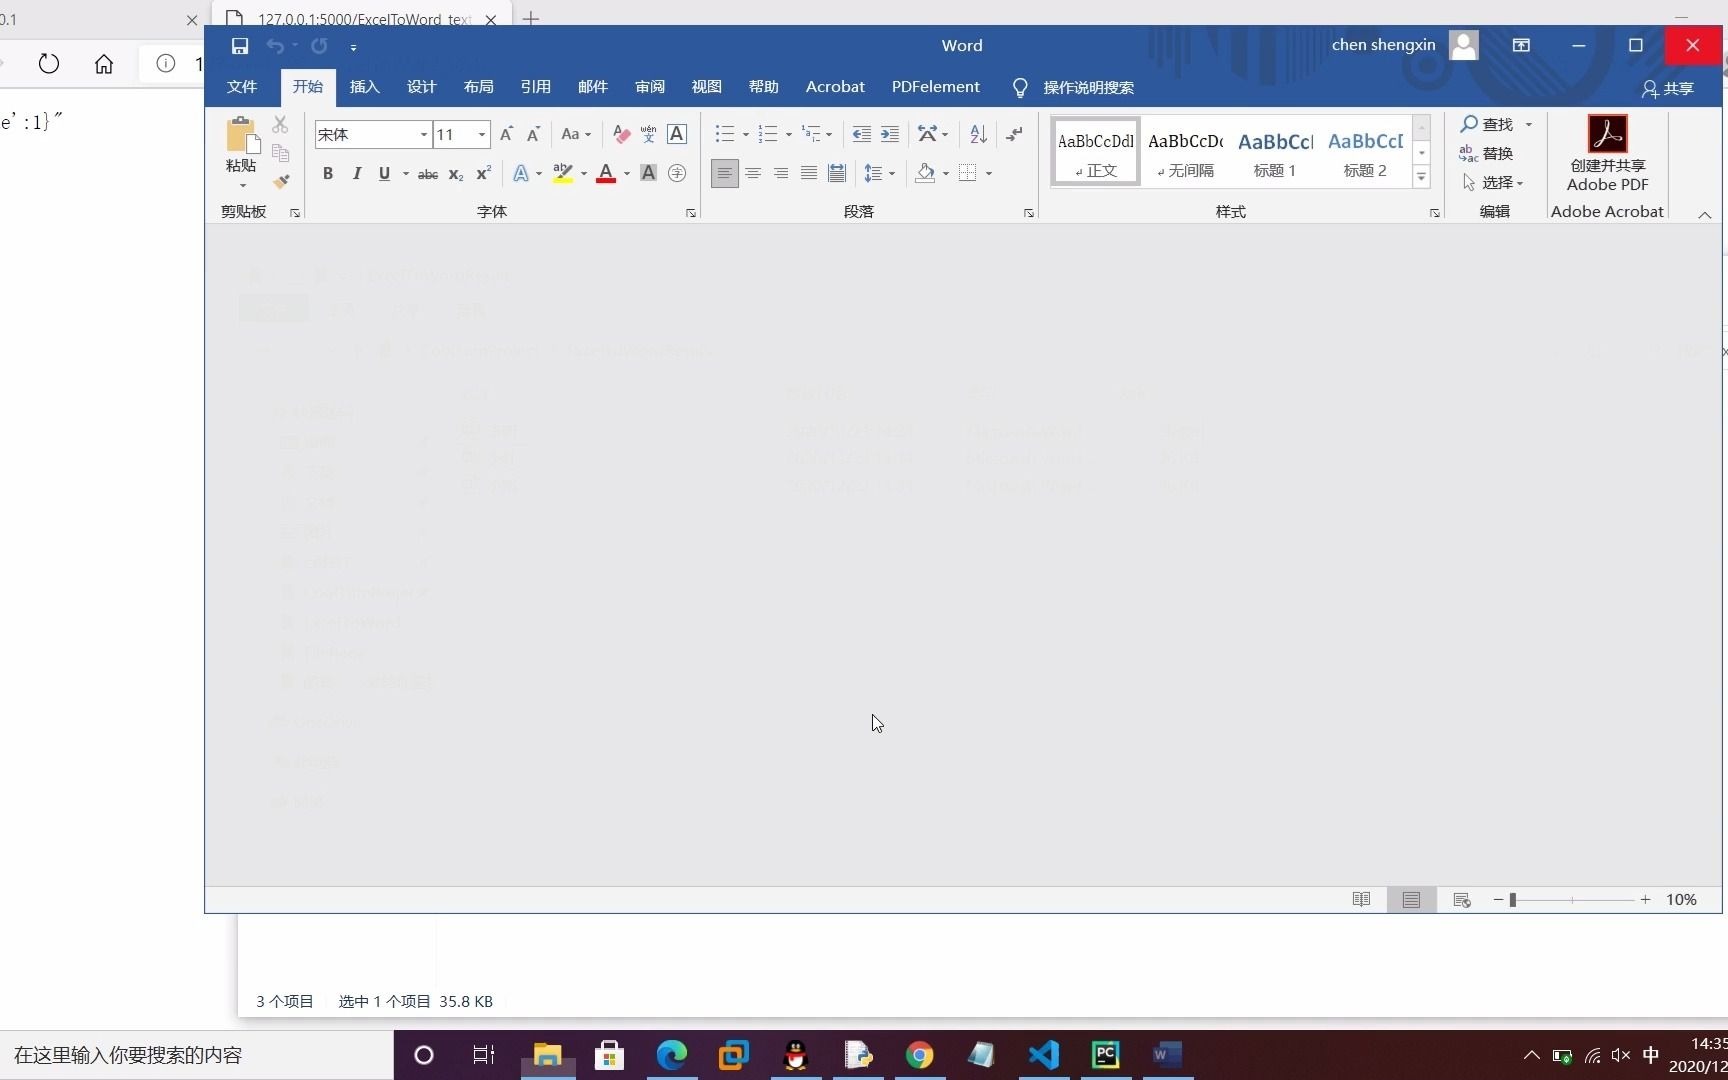
Task: Open PyCharm from the Windows taskbar
Action: coord(1105,1055)
